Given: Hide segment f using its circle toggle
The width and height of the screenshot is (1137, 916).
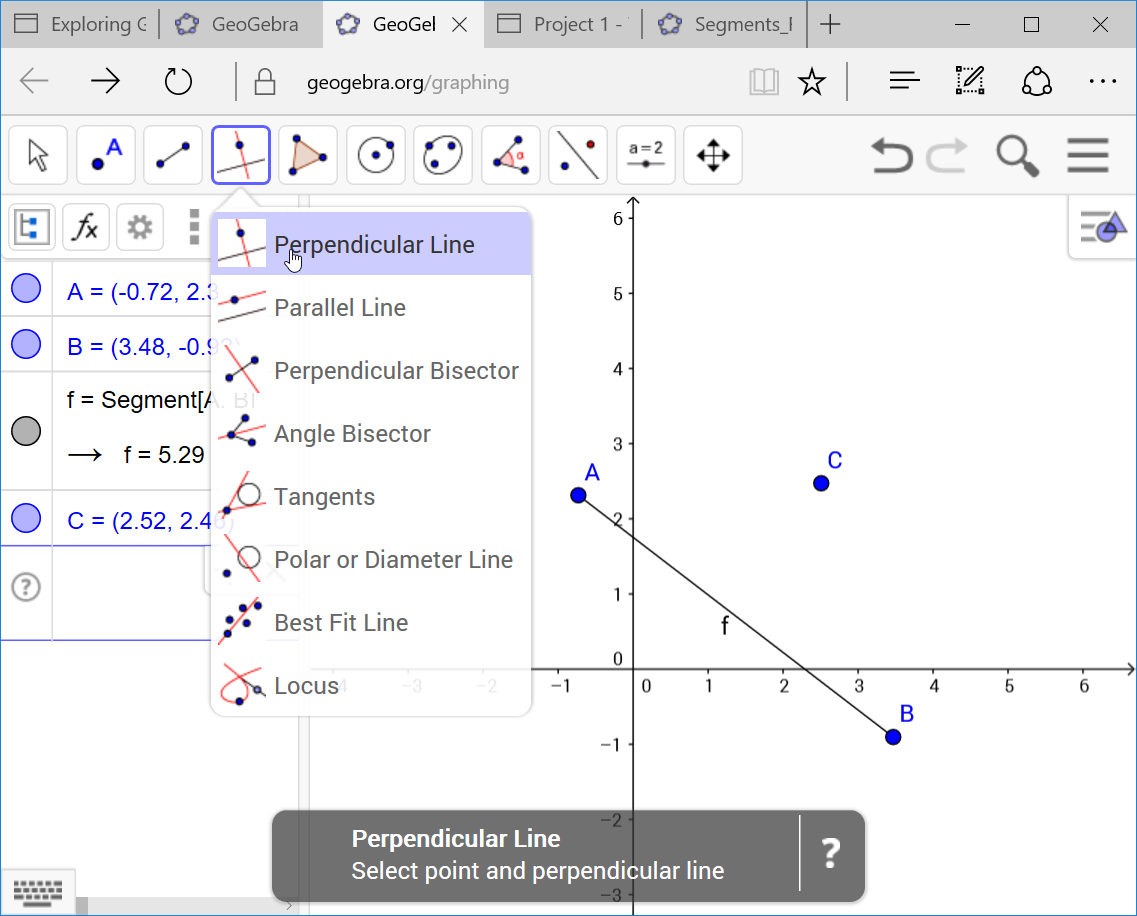Looking at the screenshot, I should pos(27,430).
